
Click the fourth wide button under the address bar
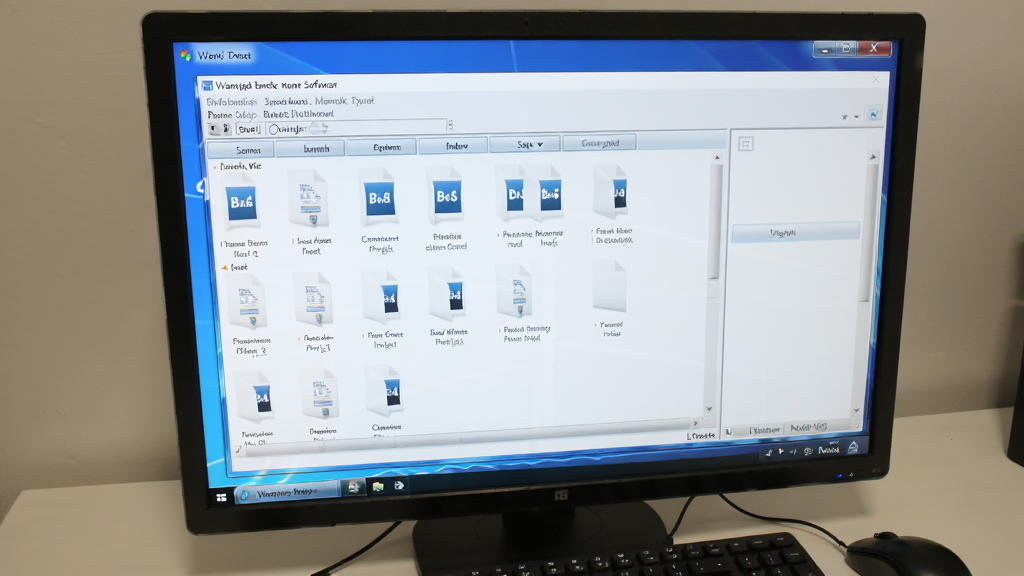[453, 146]
